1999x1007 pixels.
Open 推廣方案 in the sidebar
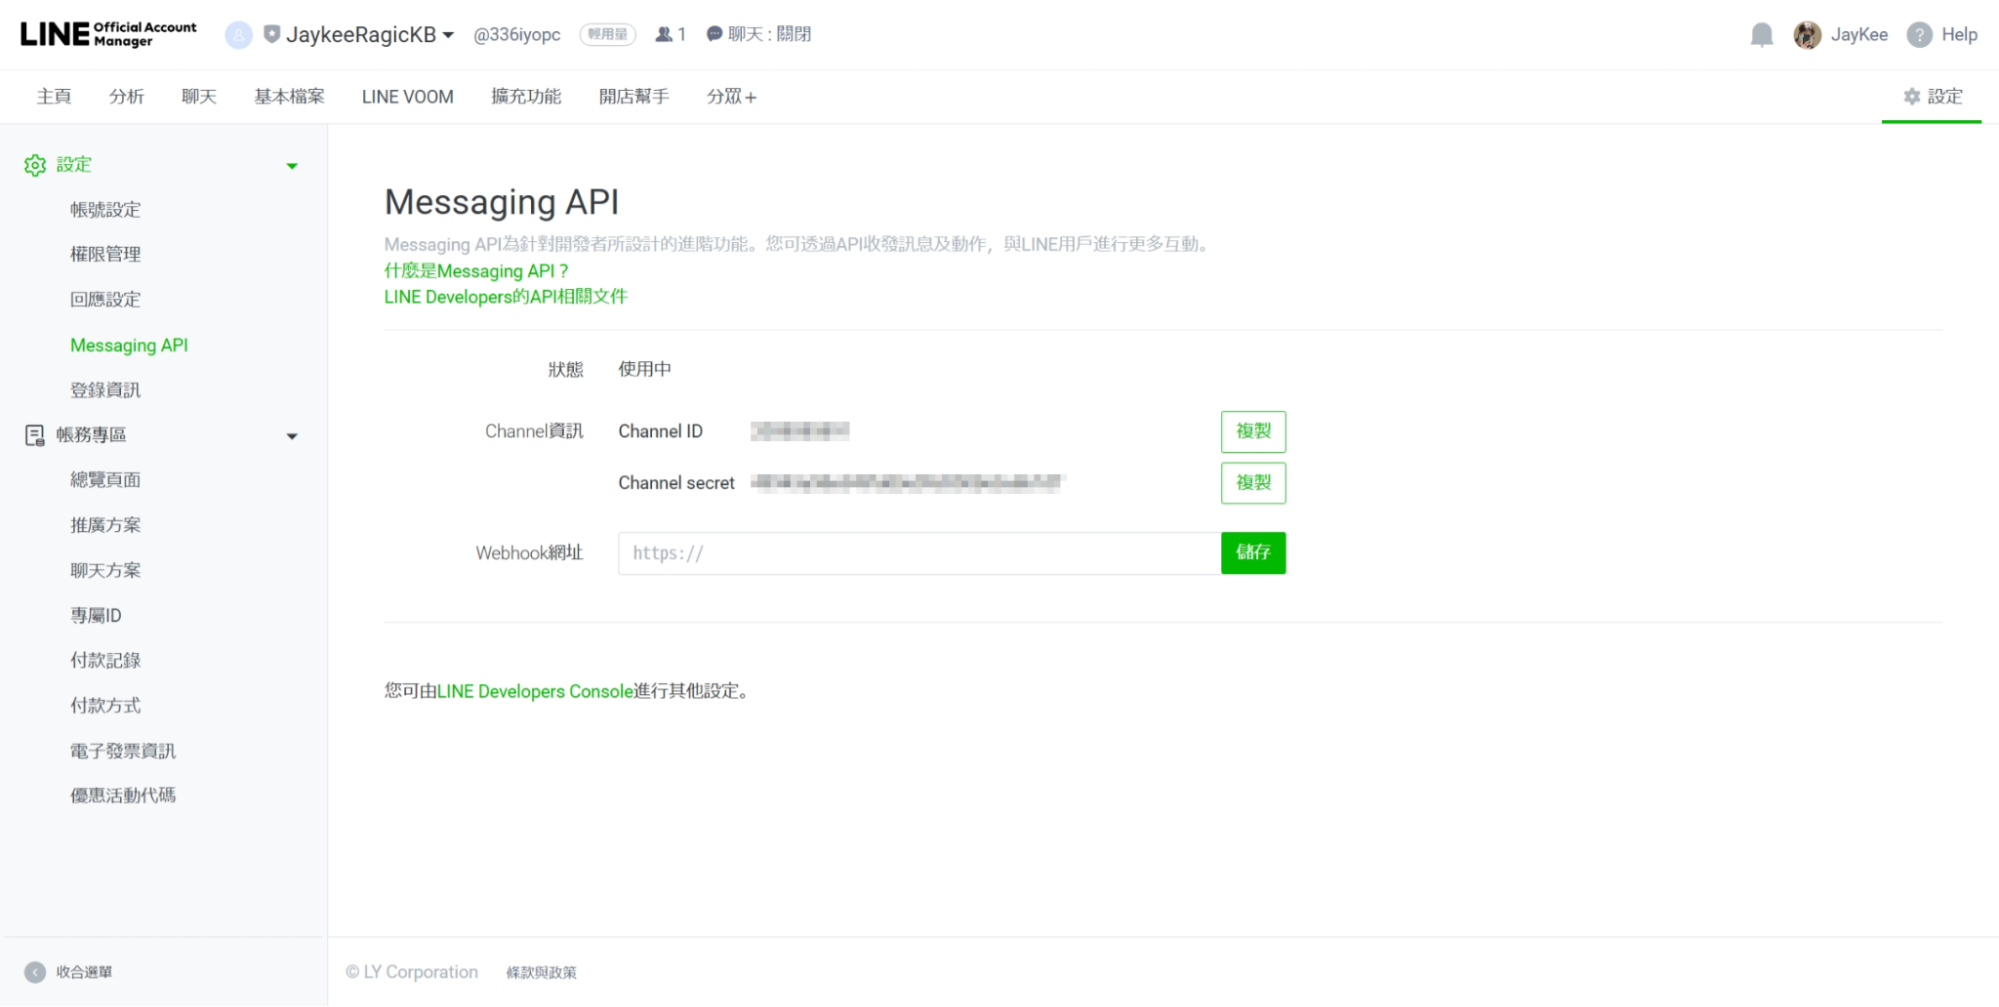pos(105,525)
